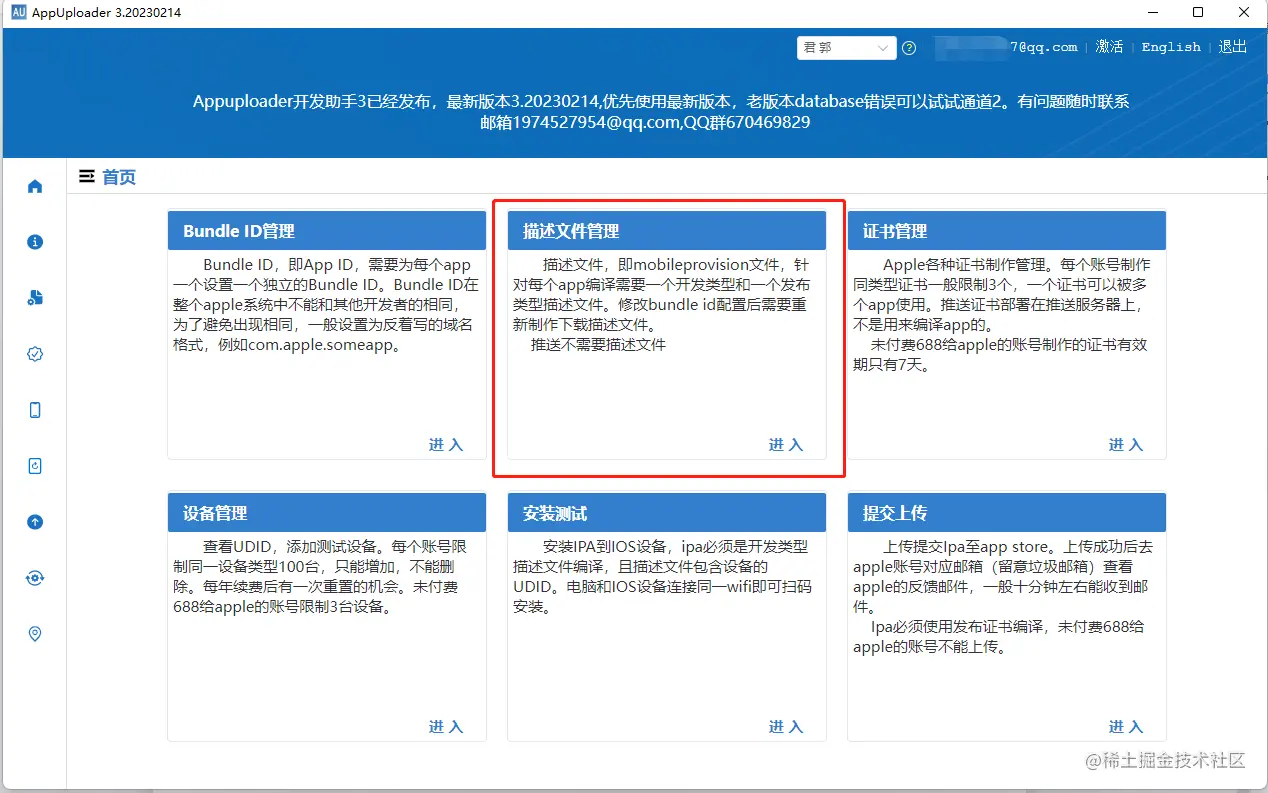Close the AppUploader window
The image size is (1268, 793).
(1244, 13)
